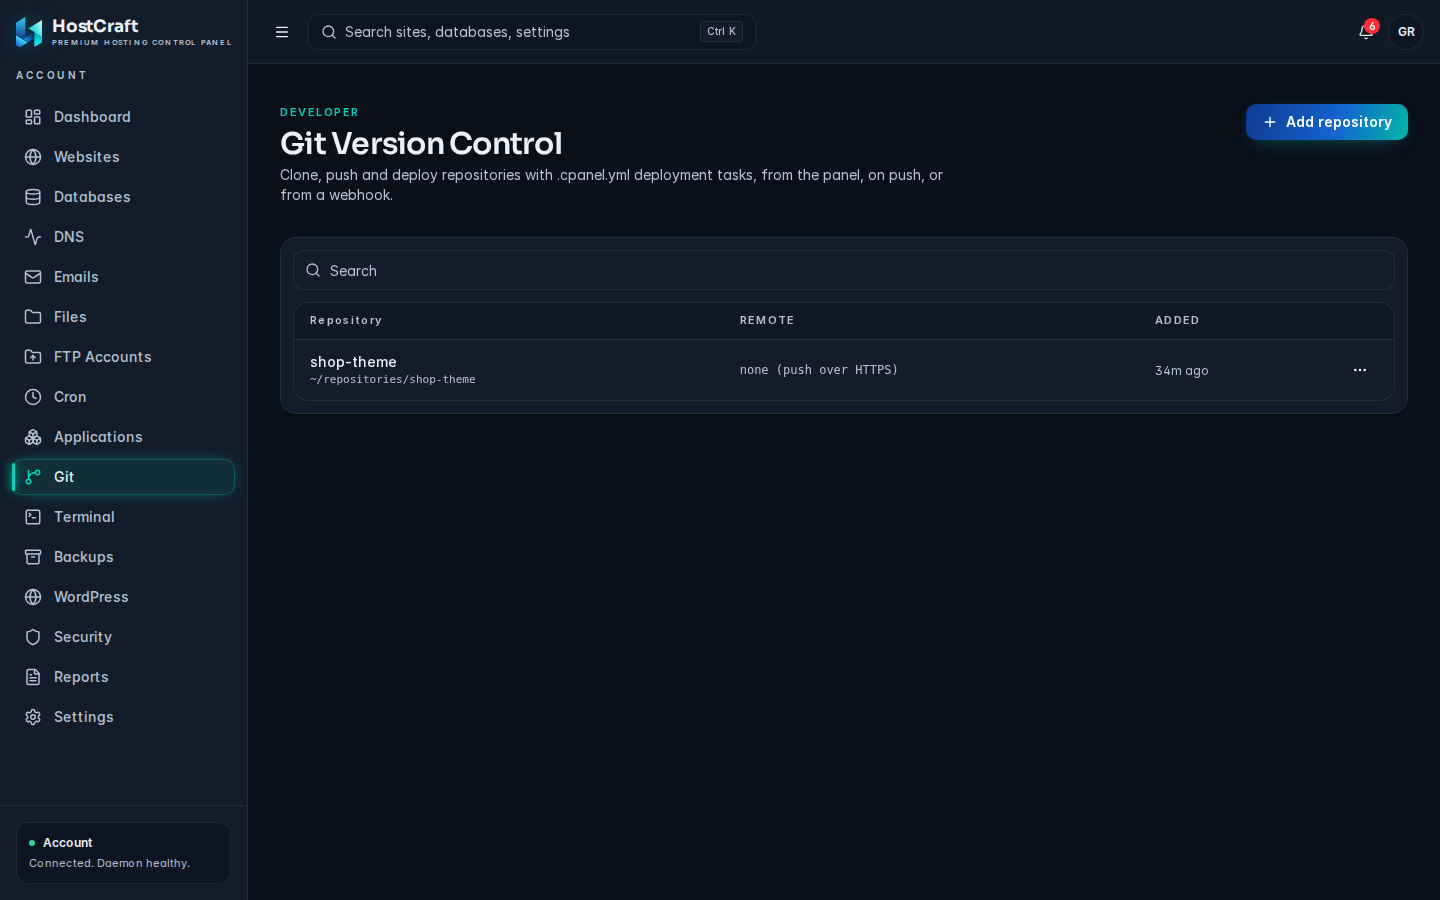
Task: Go to the WordPress menu item
Action: [x=123, y=597]
